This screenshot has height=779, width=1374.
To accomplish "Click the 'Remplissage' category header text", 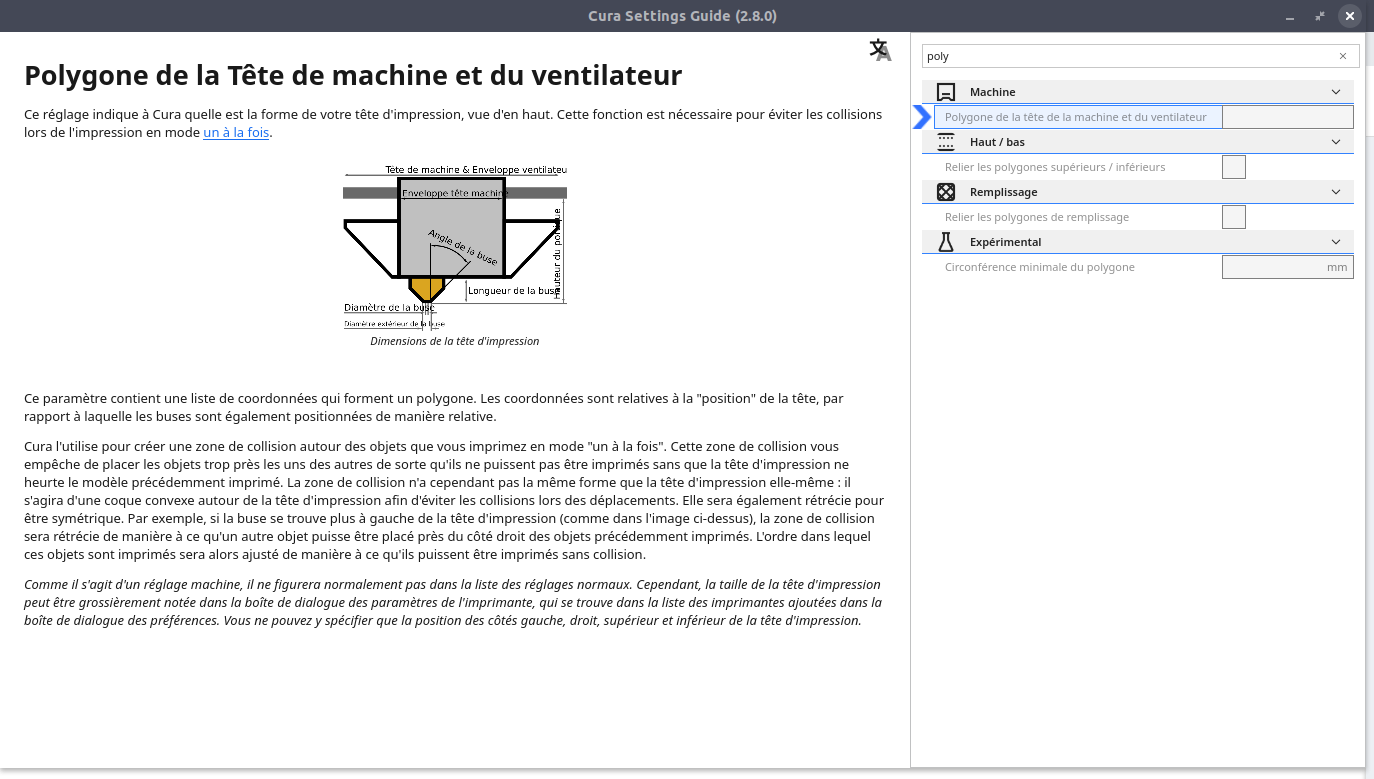I will [1003, 192].
